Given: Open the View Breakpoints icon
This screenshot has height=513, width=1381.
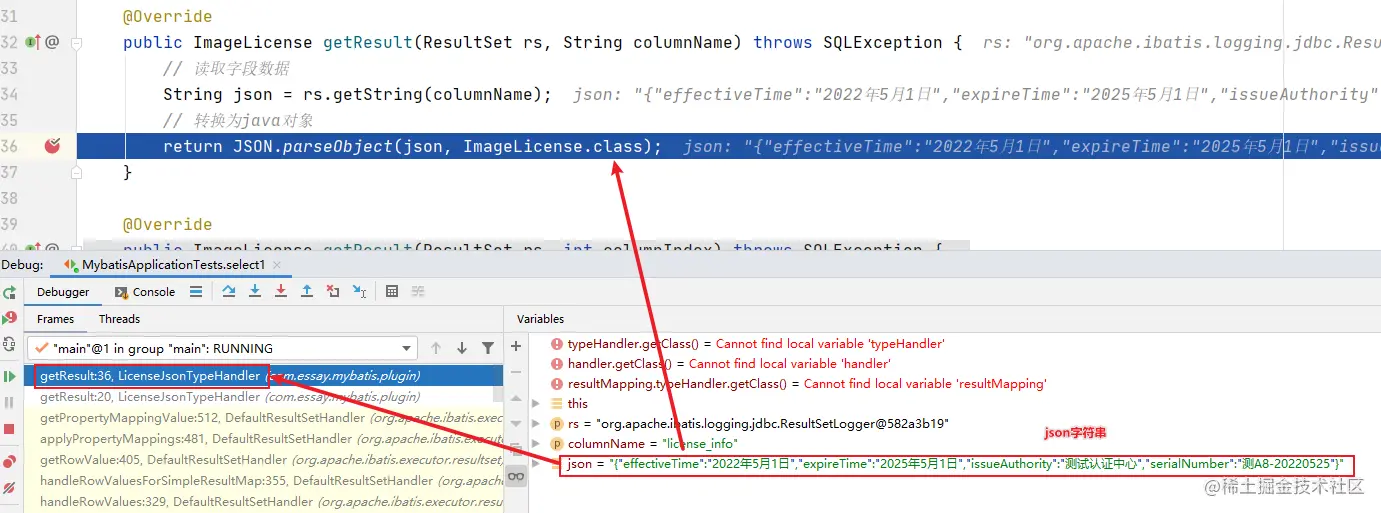Looking at the screenshot, I should [10, 461].
